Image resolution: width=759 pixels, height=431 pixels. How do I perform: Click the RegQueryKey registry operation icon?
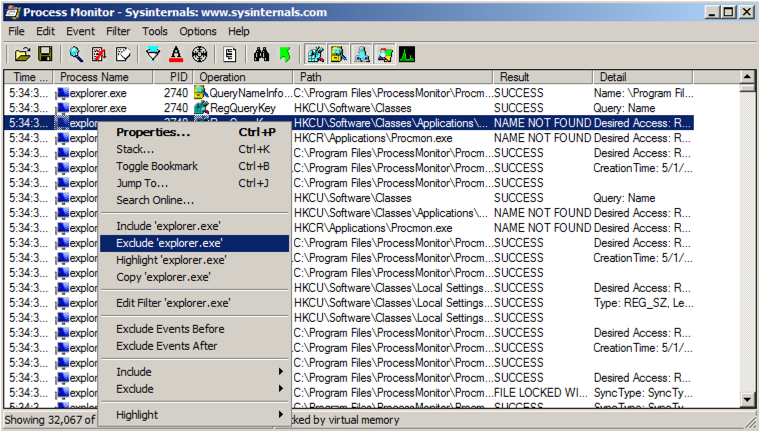point(201,108)
